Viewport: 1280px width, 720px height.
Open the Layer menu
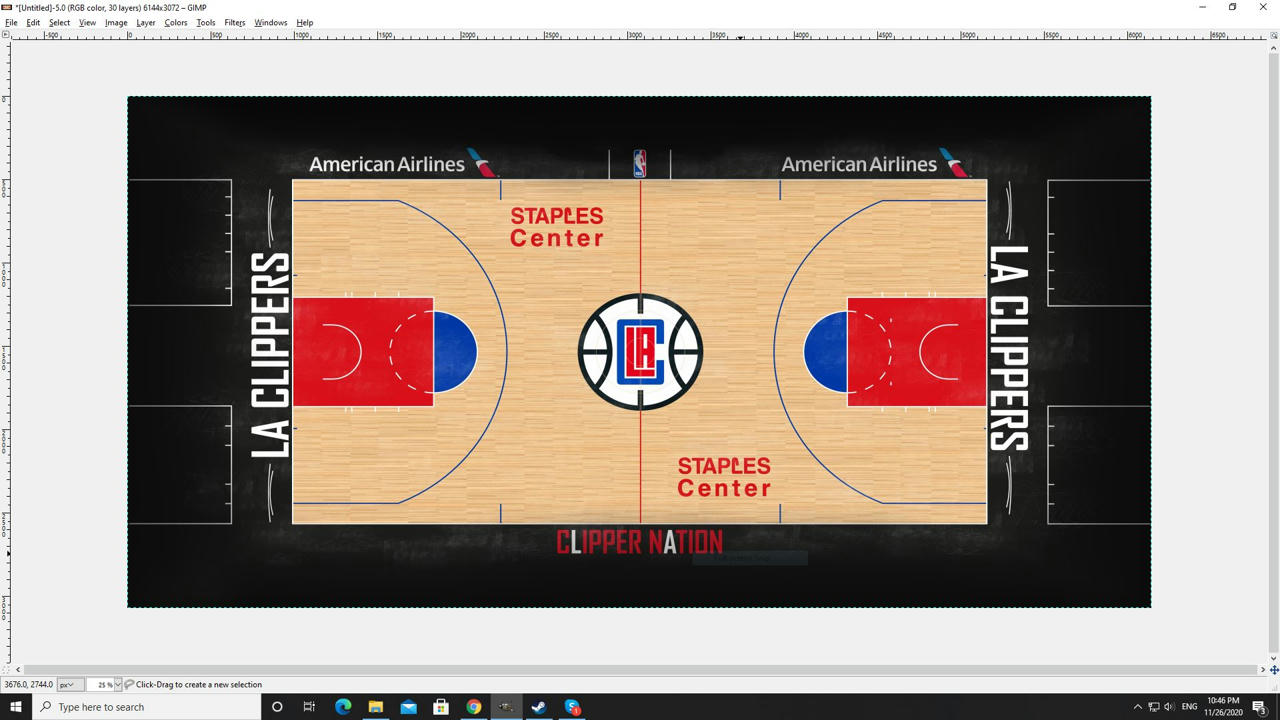[146, 22]
